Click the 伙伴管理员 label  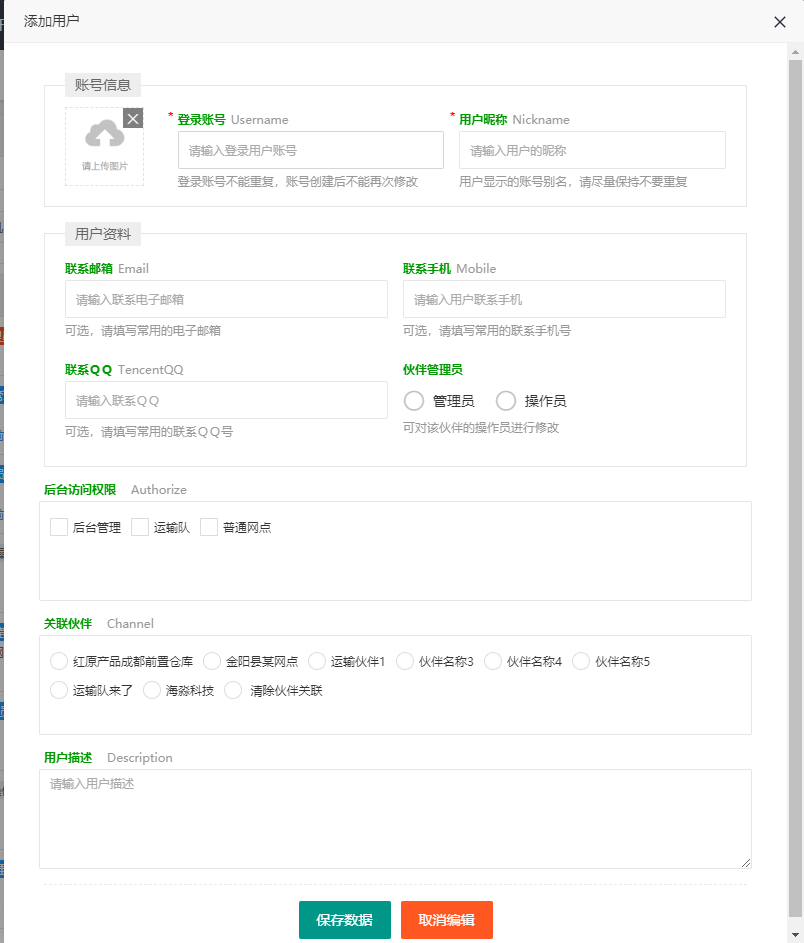point(433,370)
